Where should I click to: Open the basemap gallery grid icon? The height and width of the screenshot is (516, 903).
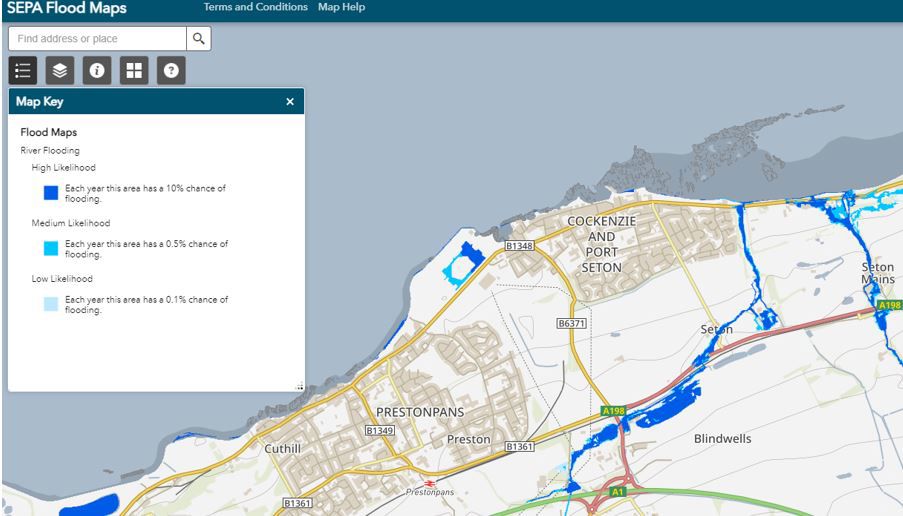coord(134,70)
